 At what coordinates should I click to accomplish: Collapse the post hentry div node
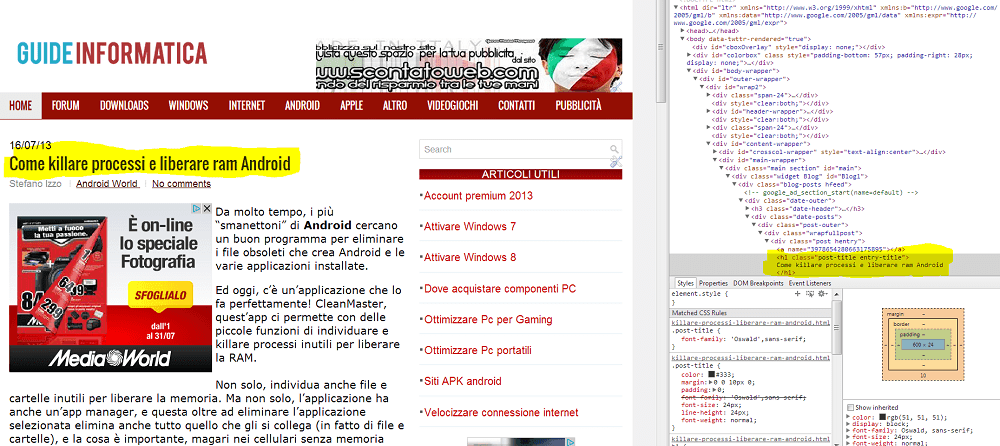pyautogui.click(x=766, y=241)
